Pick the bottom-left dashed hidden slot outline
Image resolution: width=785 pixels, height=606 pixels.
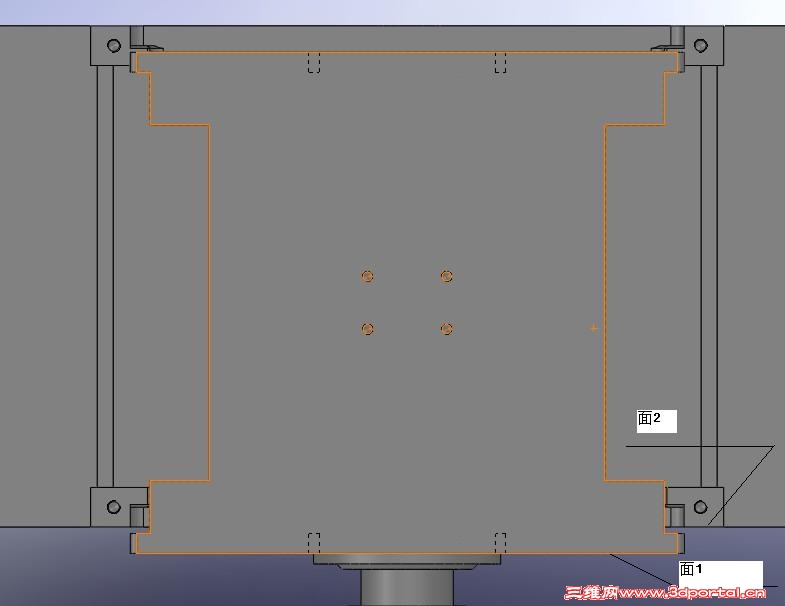(x=314, y=543)
